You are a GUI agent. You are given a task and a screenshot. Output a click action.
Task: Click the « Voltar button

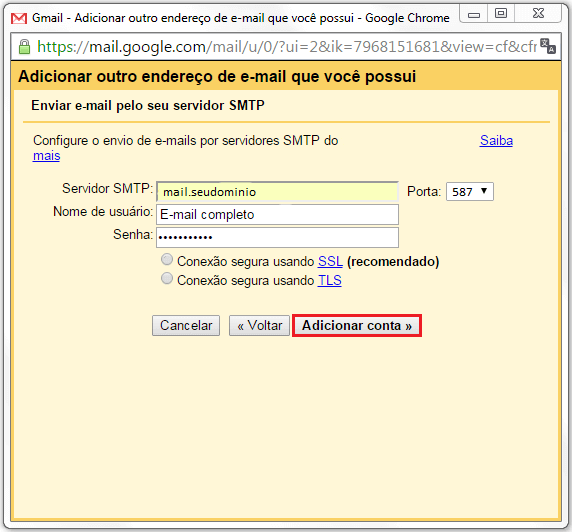259,325
